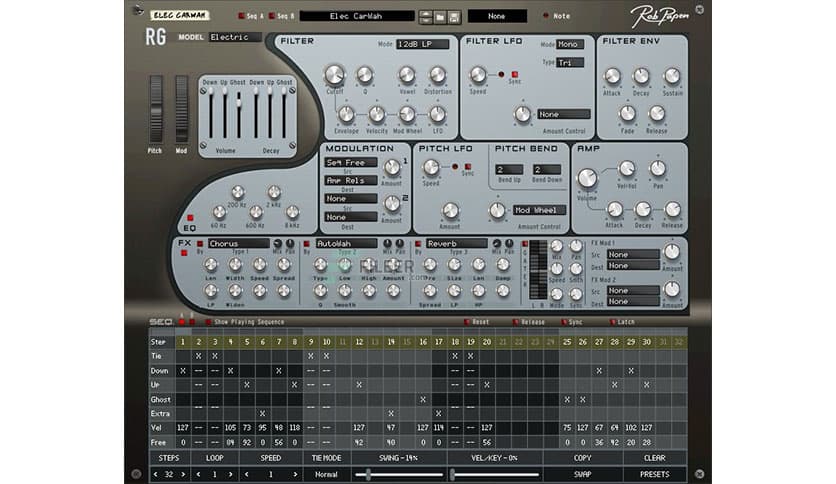Image resolution: width=836 pixels, height=484 pixels.
Task: Increase Speed with right arrow
Action: [295, 474]
